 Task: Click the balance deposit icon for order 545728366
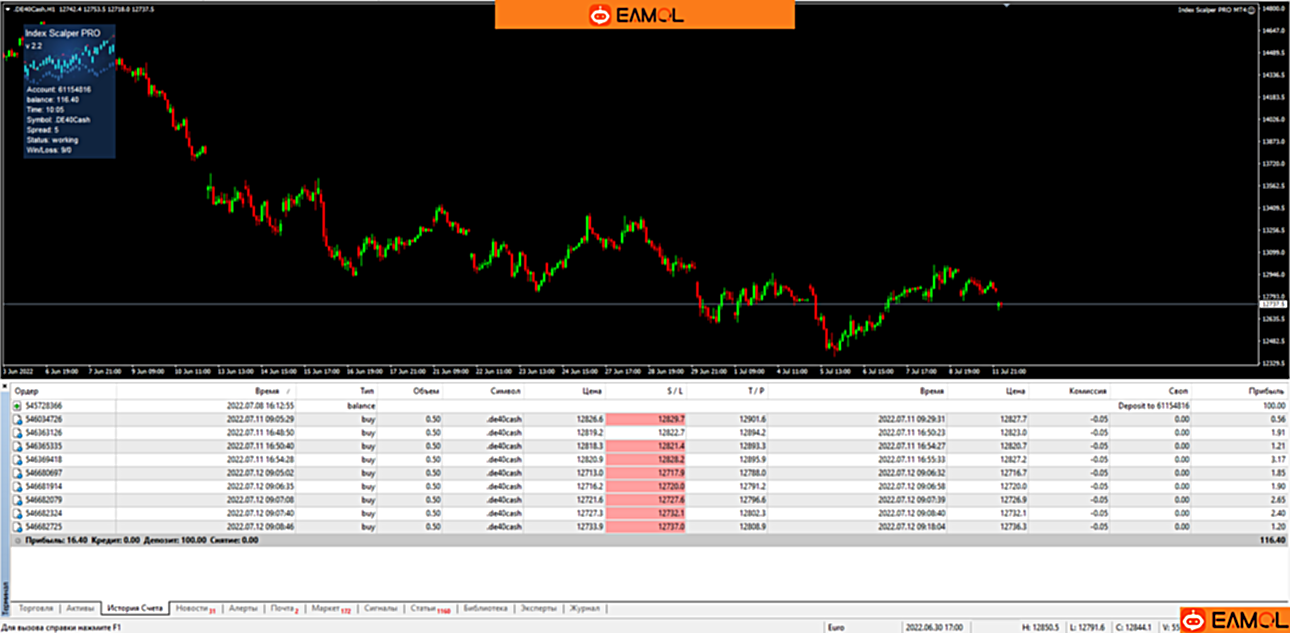click(17, 406)
